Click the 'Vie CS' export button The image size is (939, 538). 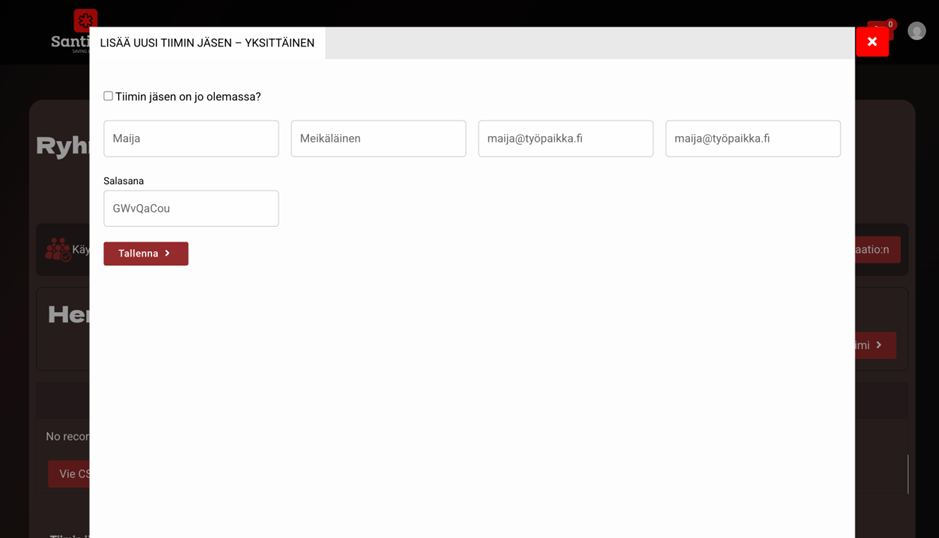tap(69, 474)
